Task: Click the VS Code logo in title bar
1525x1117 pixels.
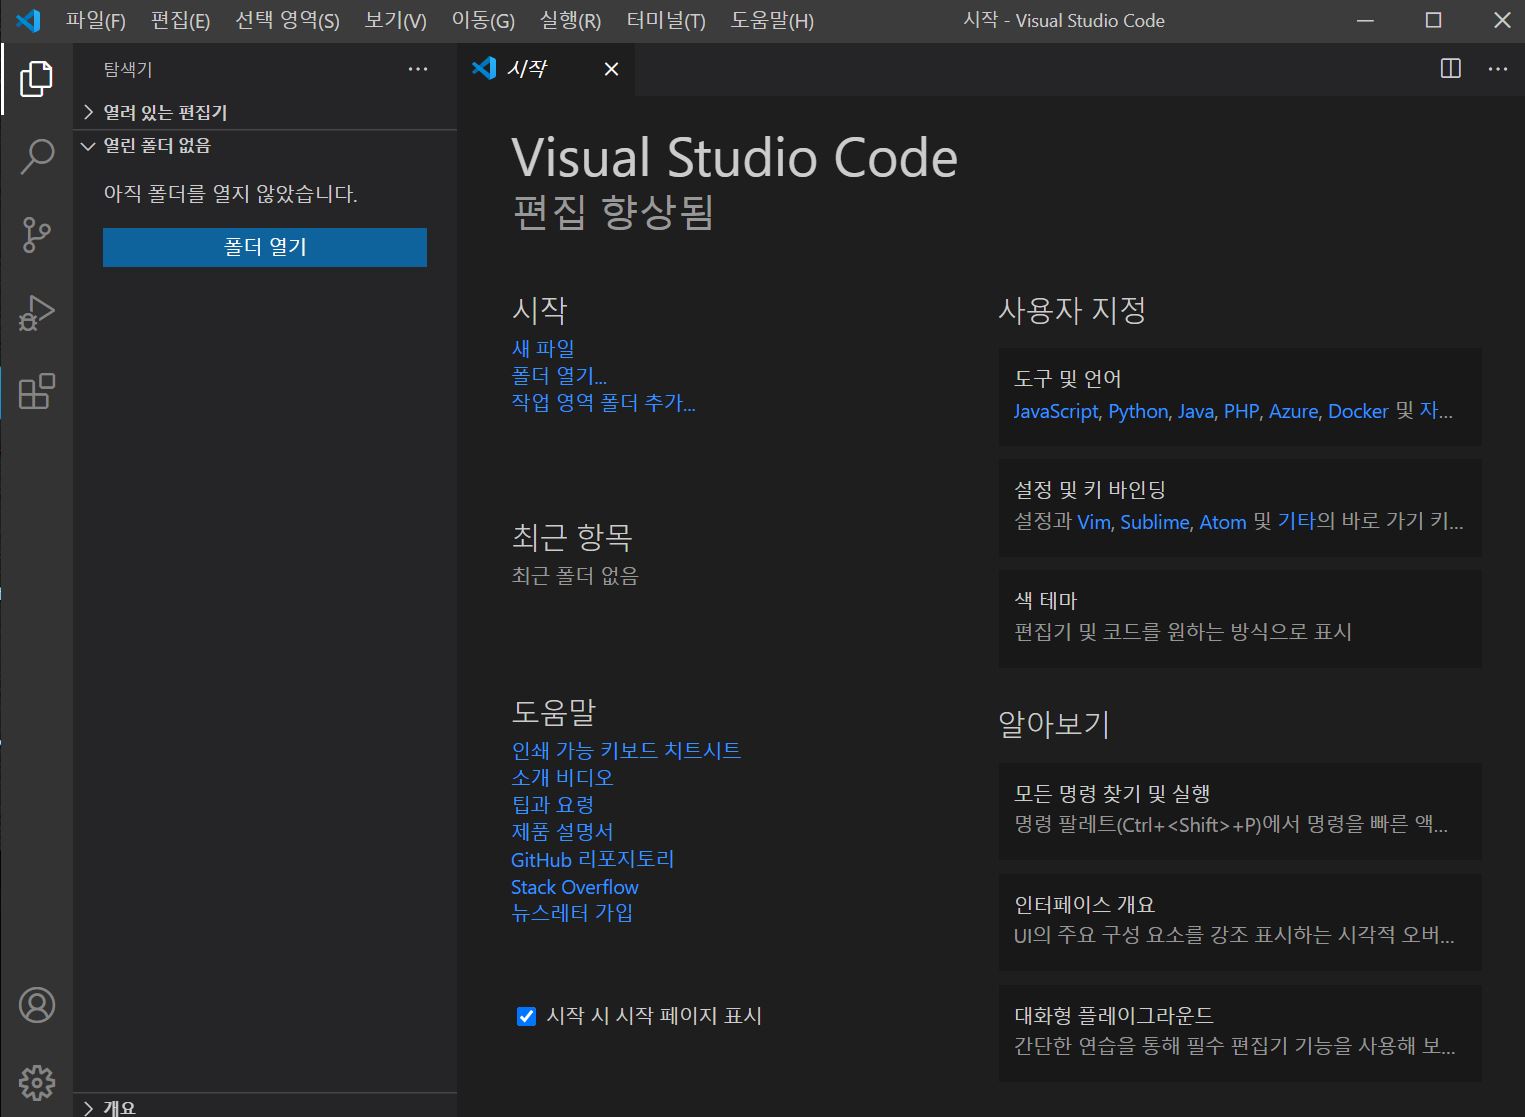Action: (x=28, y=20)
